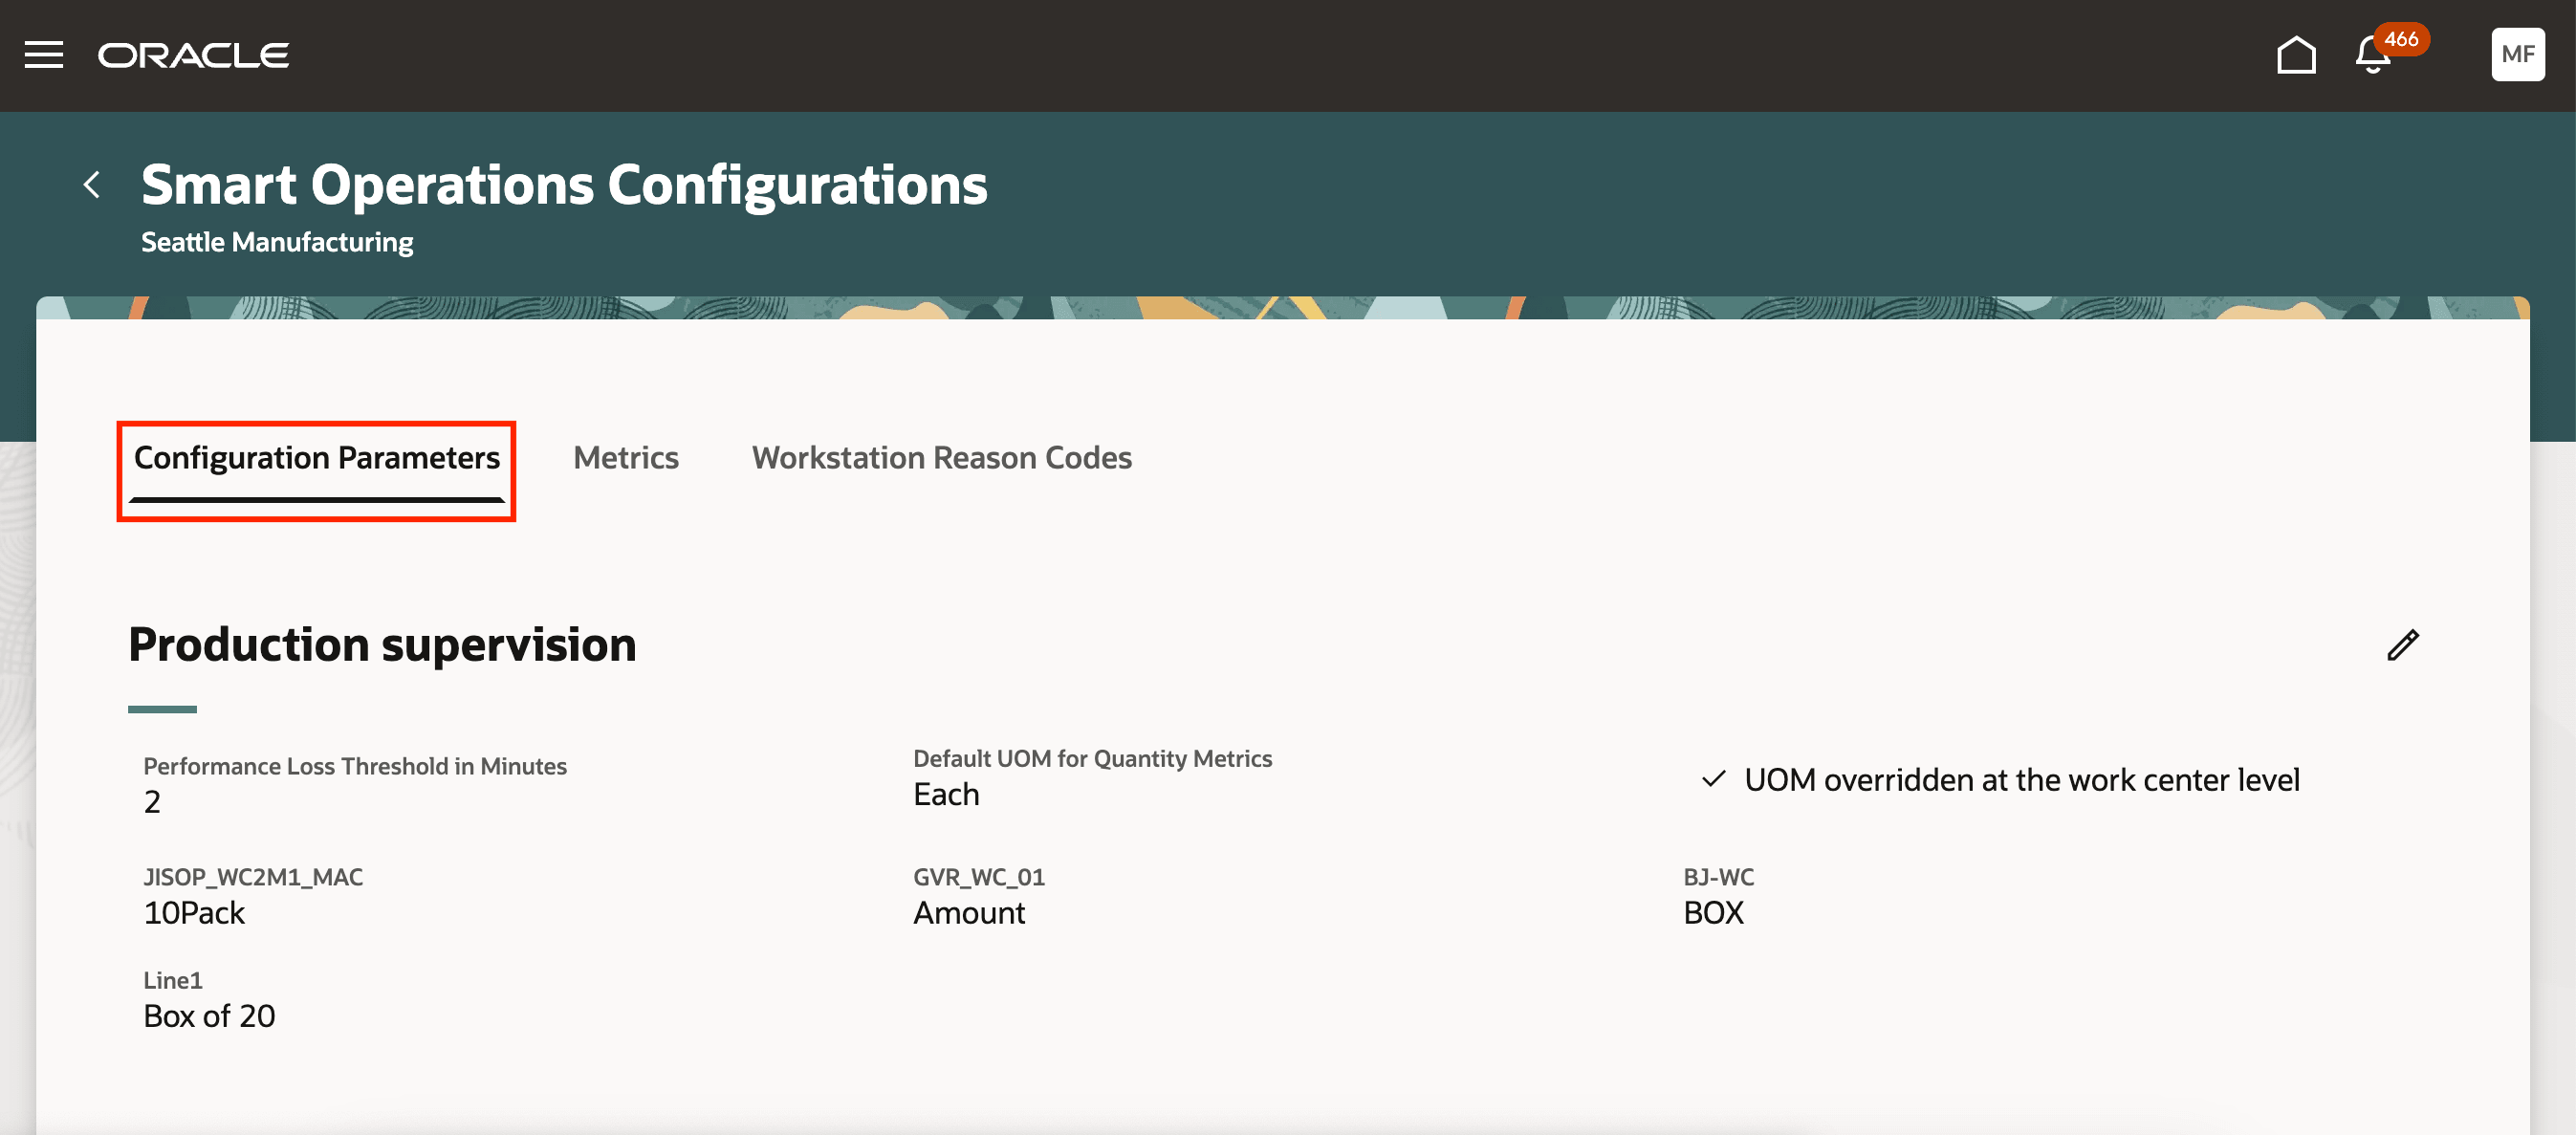2576x1135 pixels.
Task: Switch to the Metrics tab
Action: (626, 458)
